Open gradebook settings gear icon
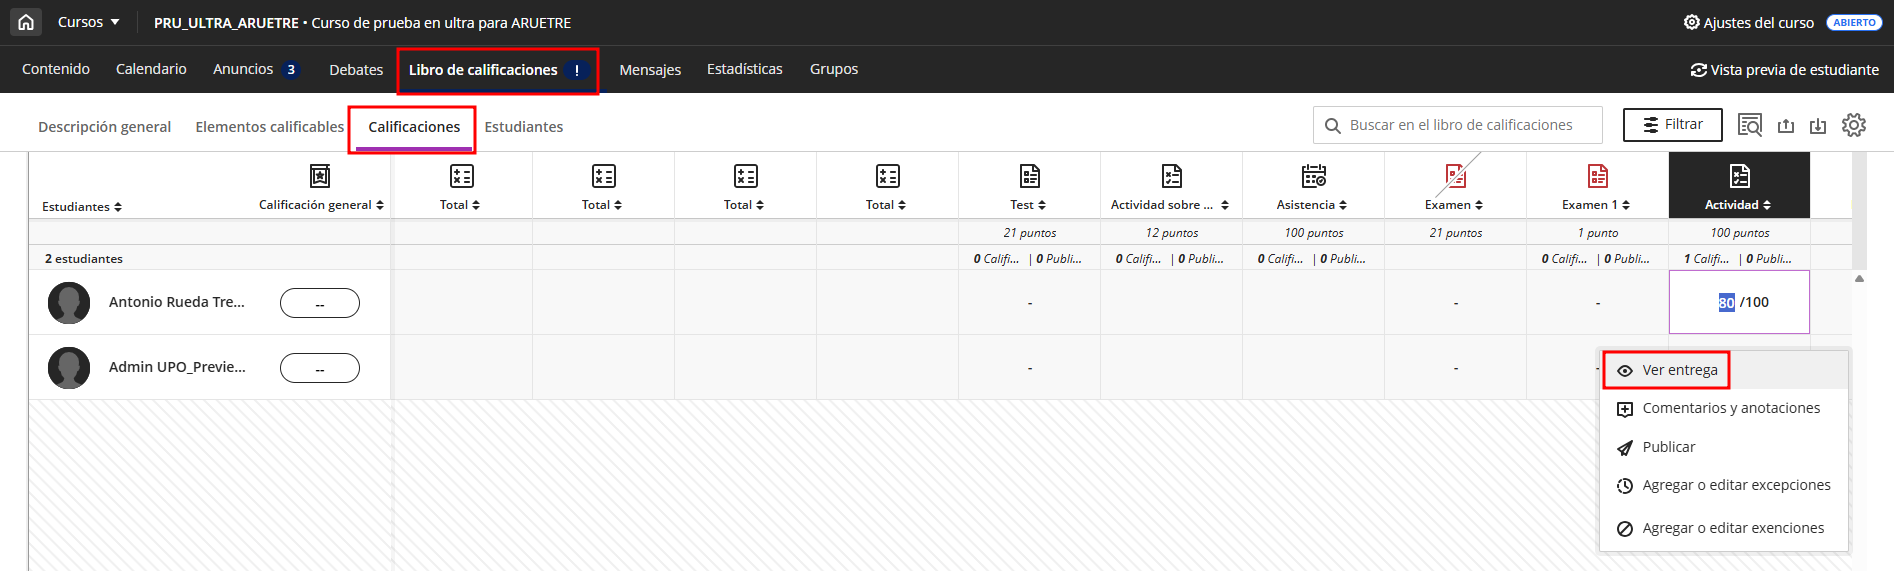The height and width of the screenshot is (571, 1894). coord(1854,125)
